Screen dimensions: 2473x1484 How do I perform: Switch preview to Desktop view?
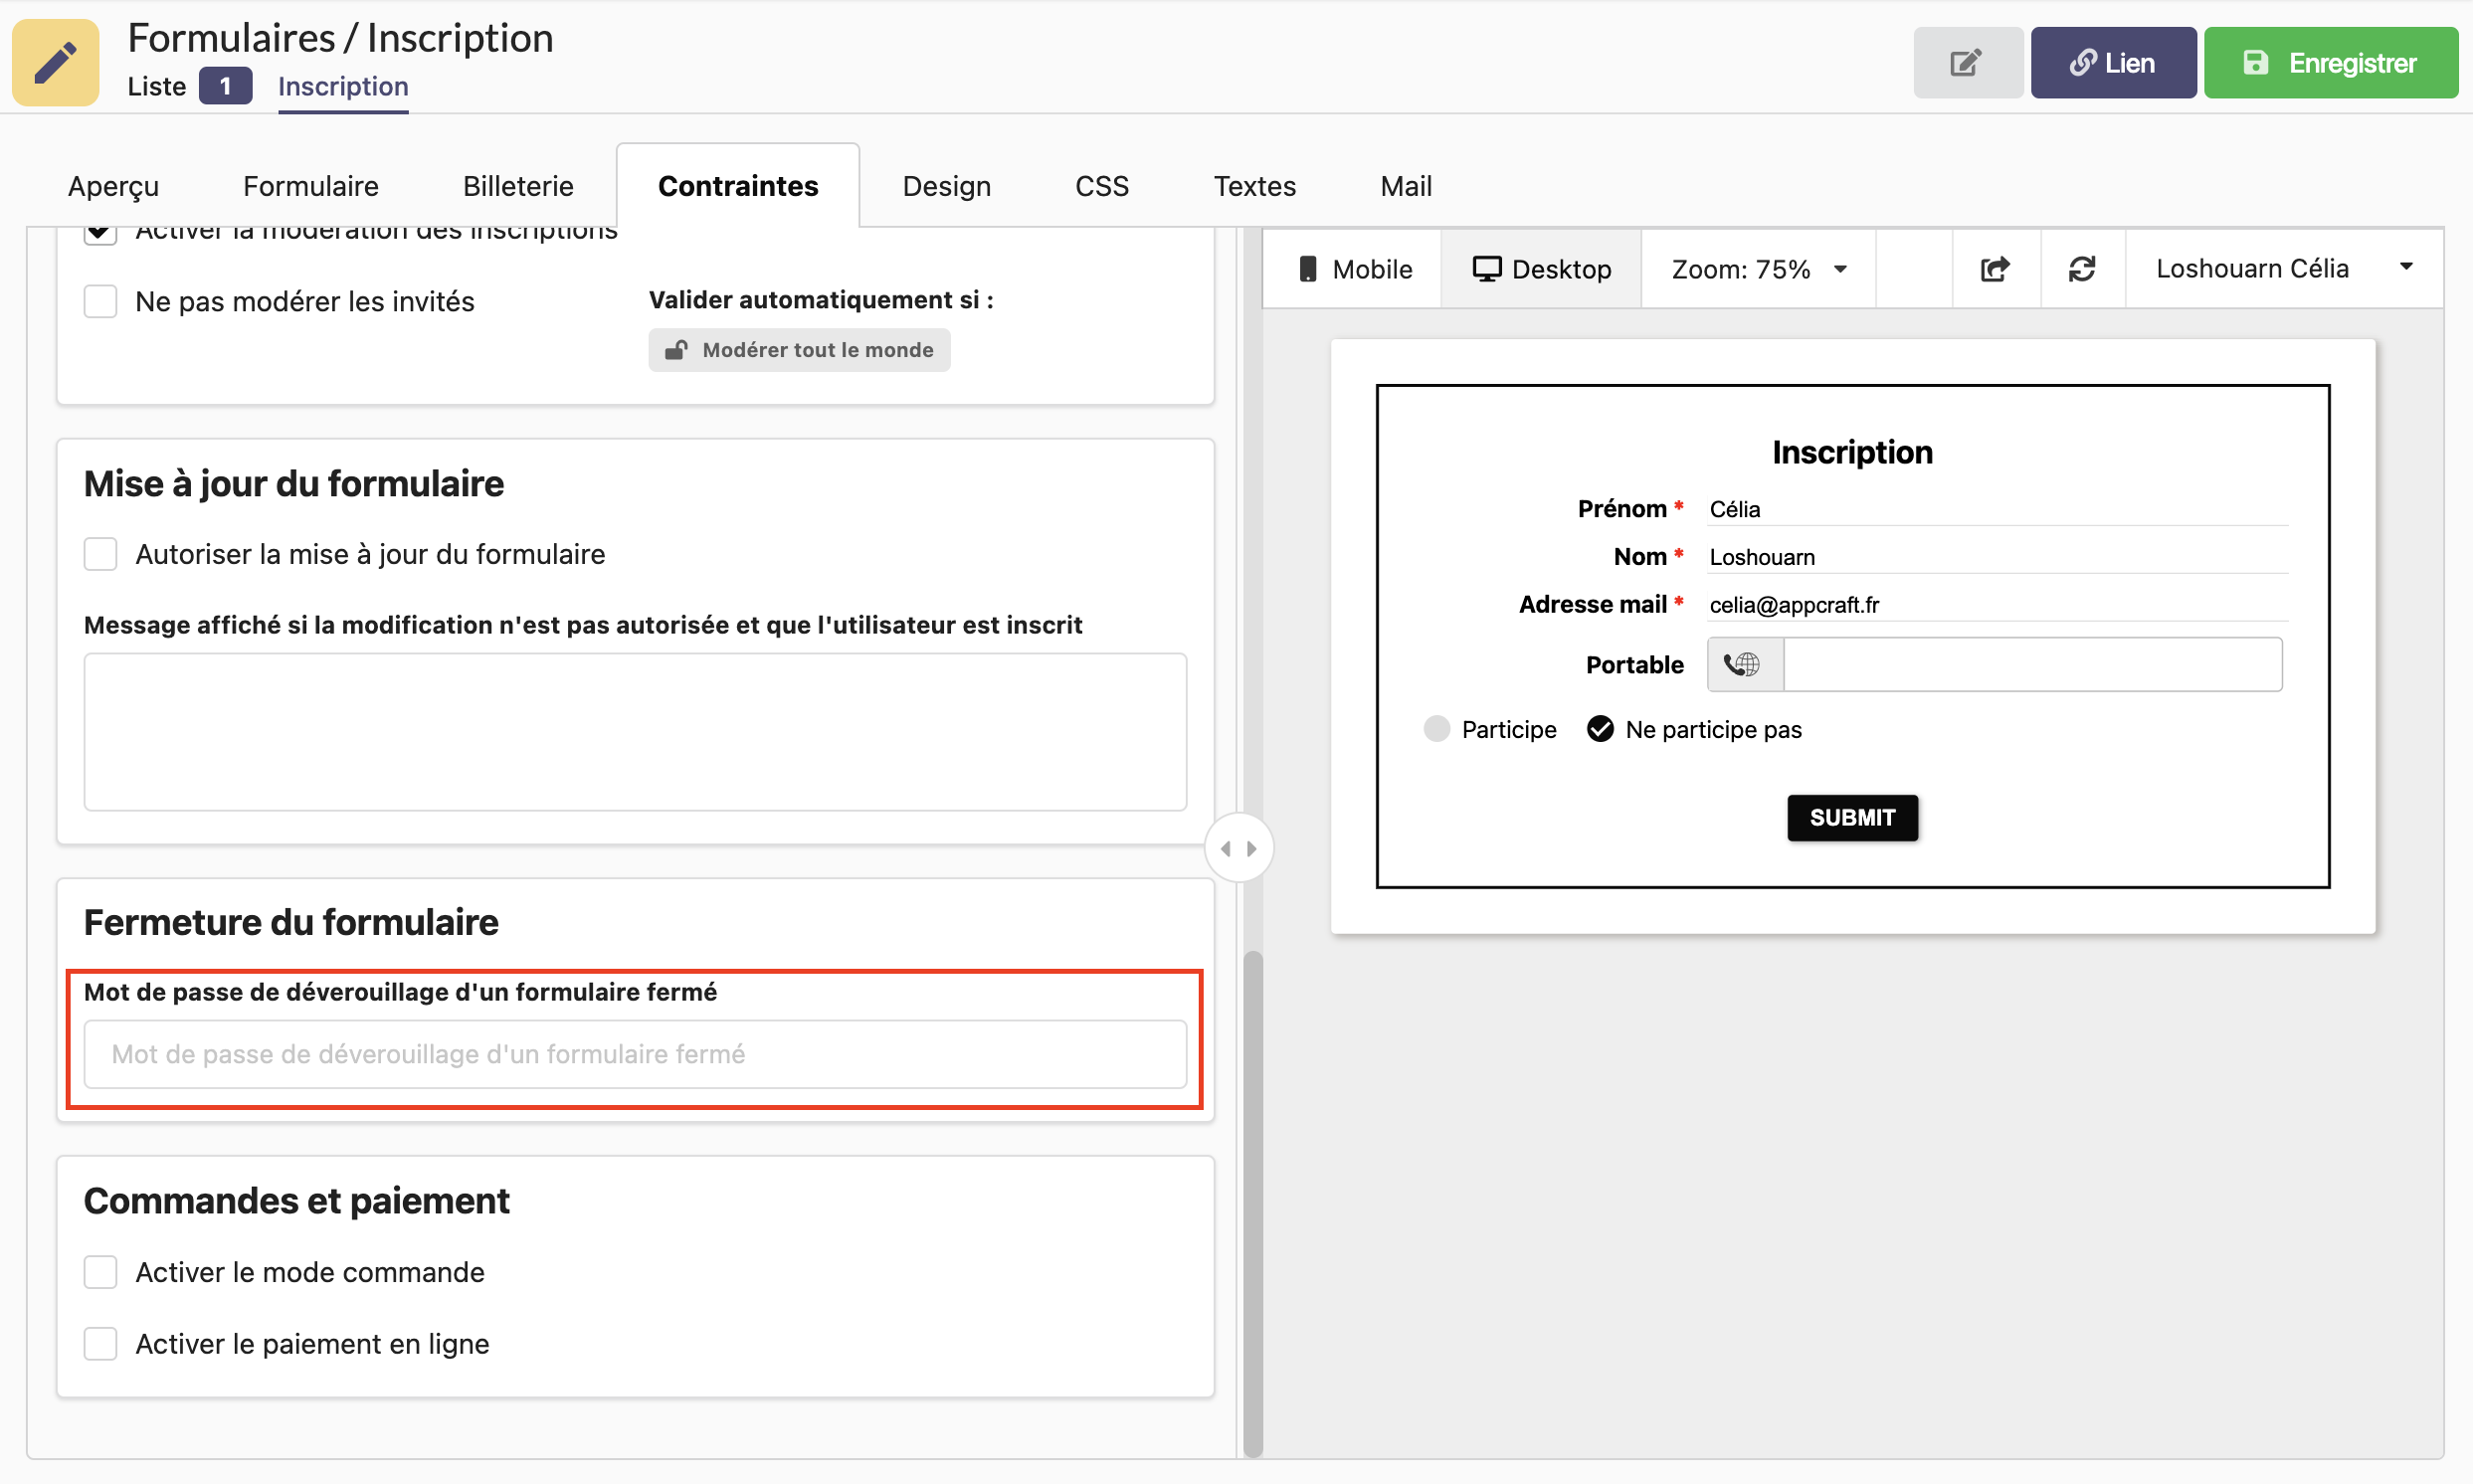click(1541, 269)
